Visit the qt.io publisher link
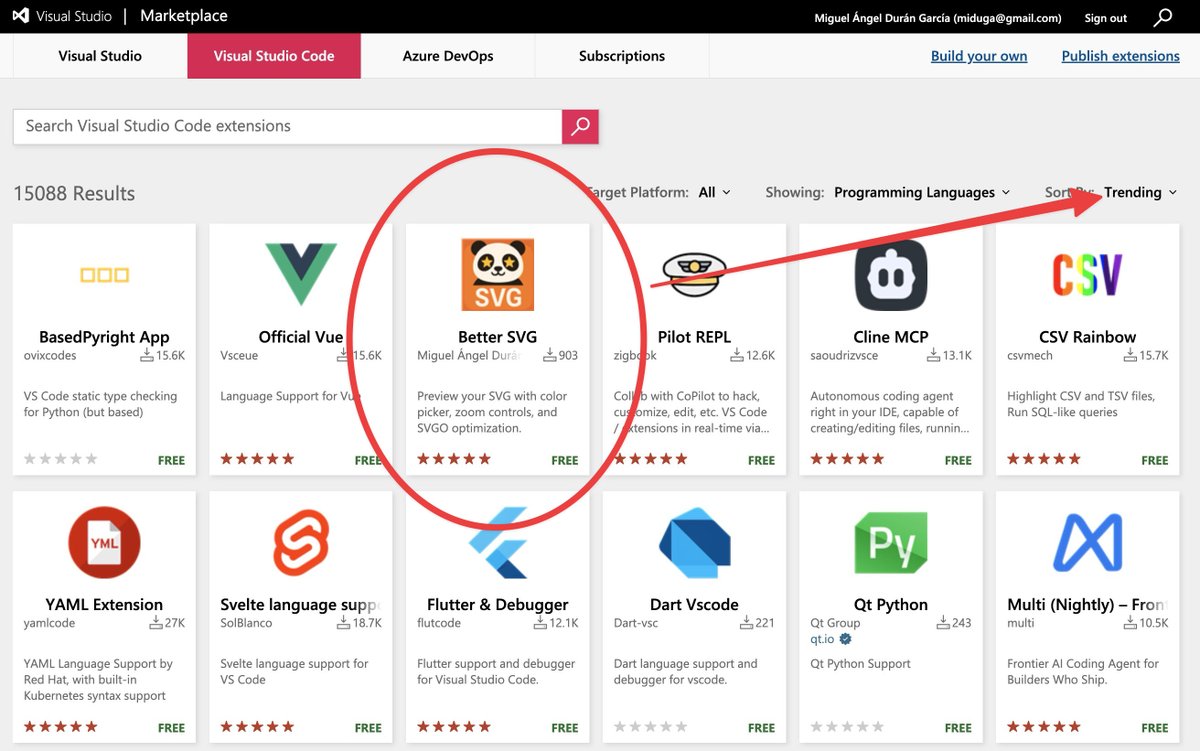 (x=822, y=639)
